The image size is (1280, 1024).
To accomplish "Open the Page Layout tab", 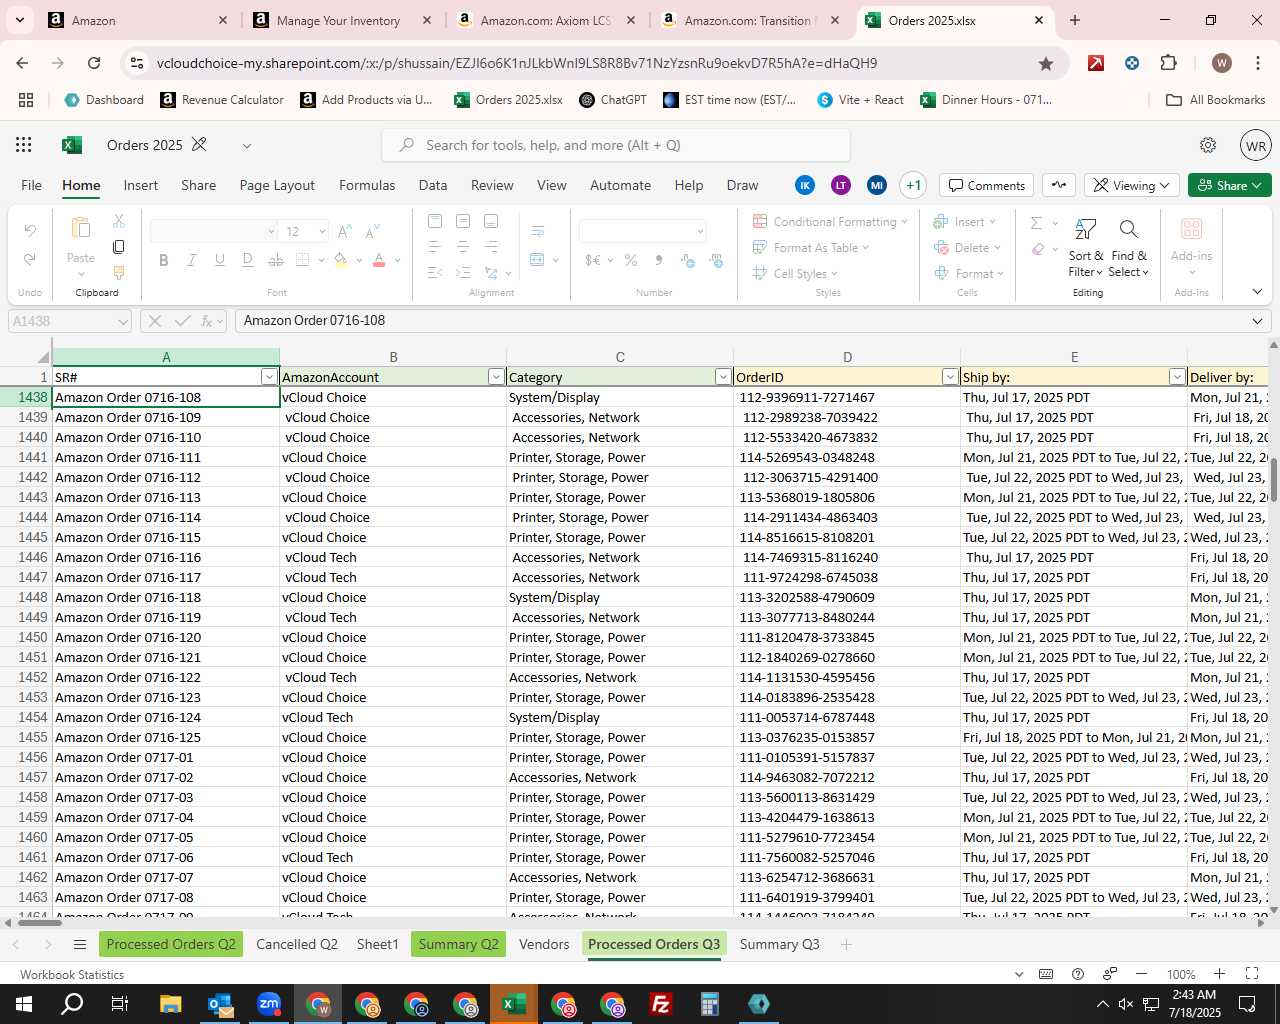I will pyautogui.click(x=277, y=185).
